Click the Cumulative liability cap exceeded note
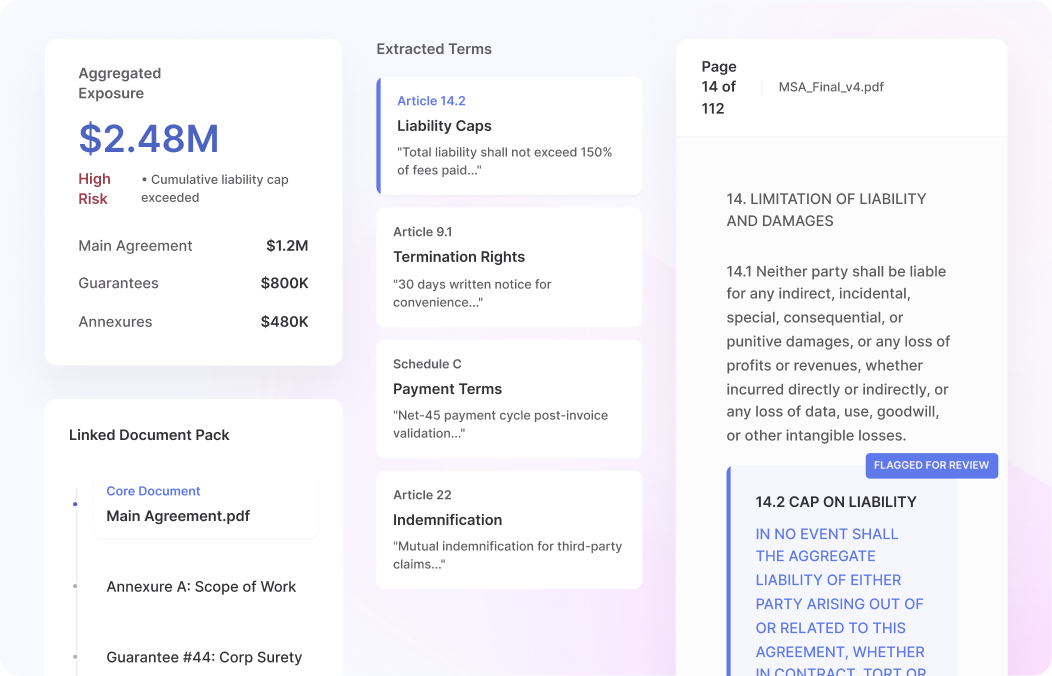Viewport: 1052px width, 676px height. coord(215,188)
